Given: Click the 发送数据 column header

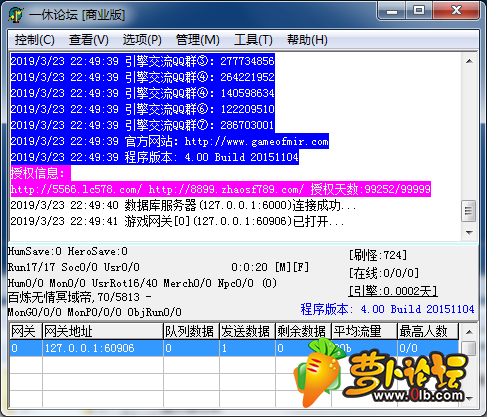Looking at the screenshot, I should click(x=247, y=331).
